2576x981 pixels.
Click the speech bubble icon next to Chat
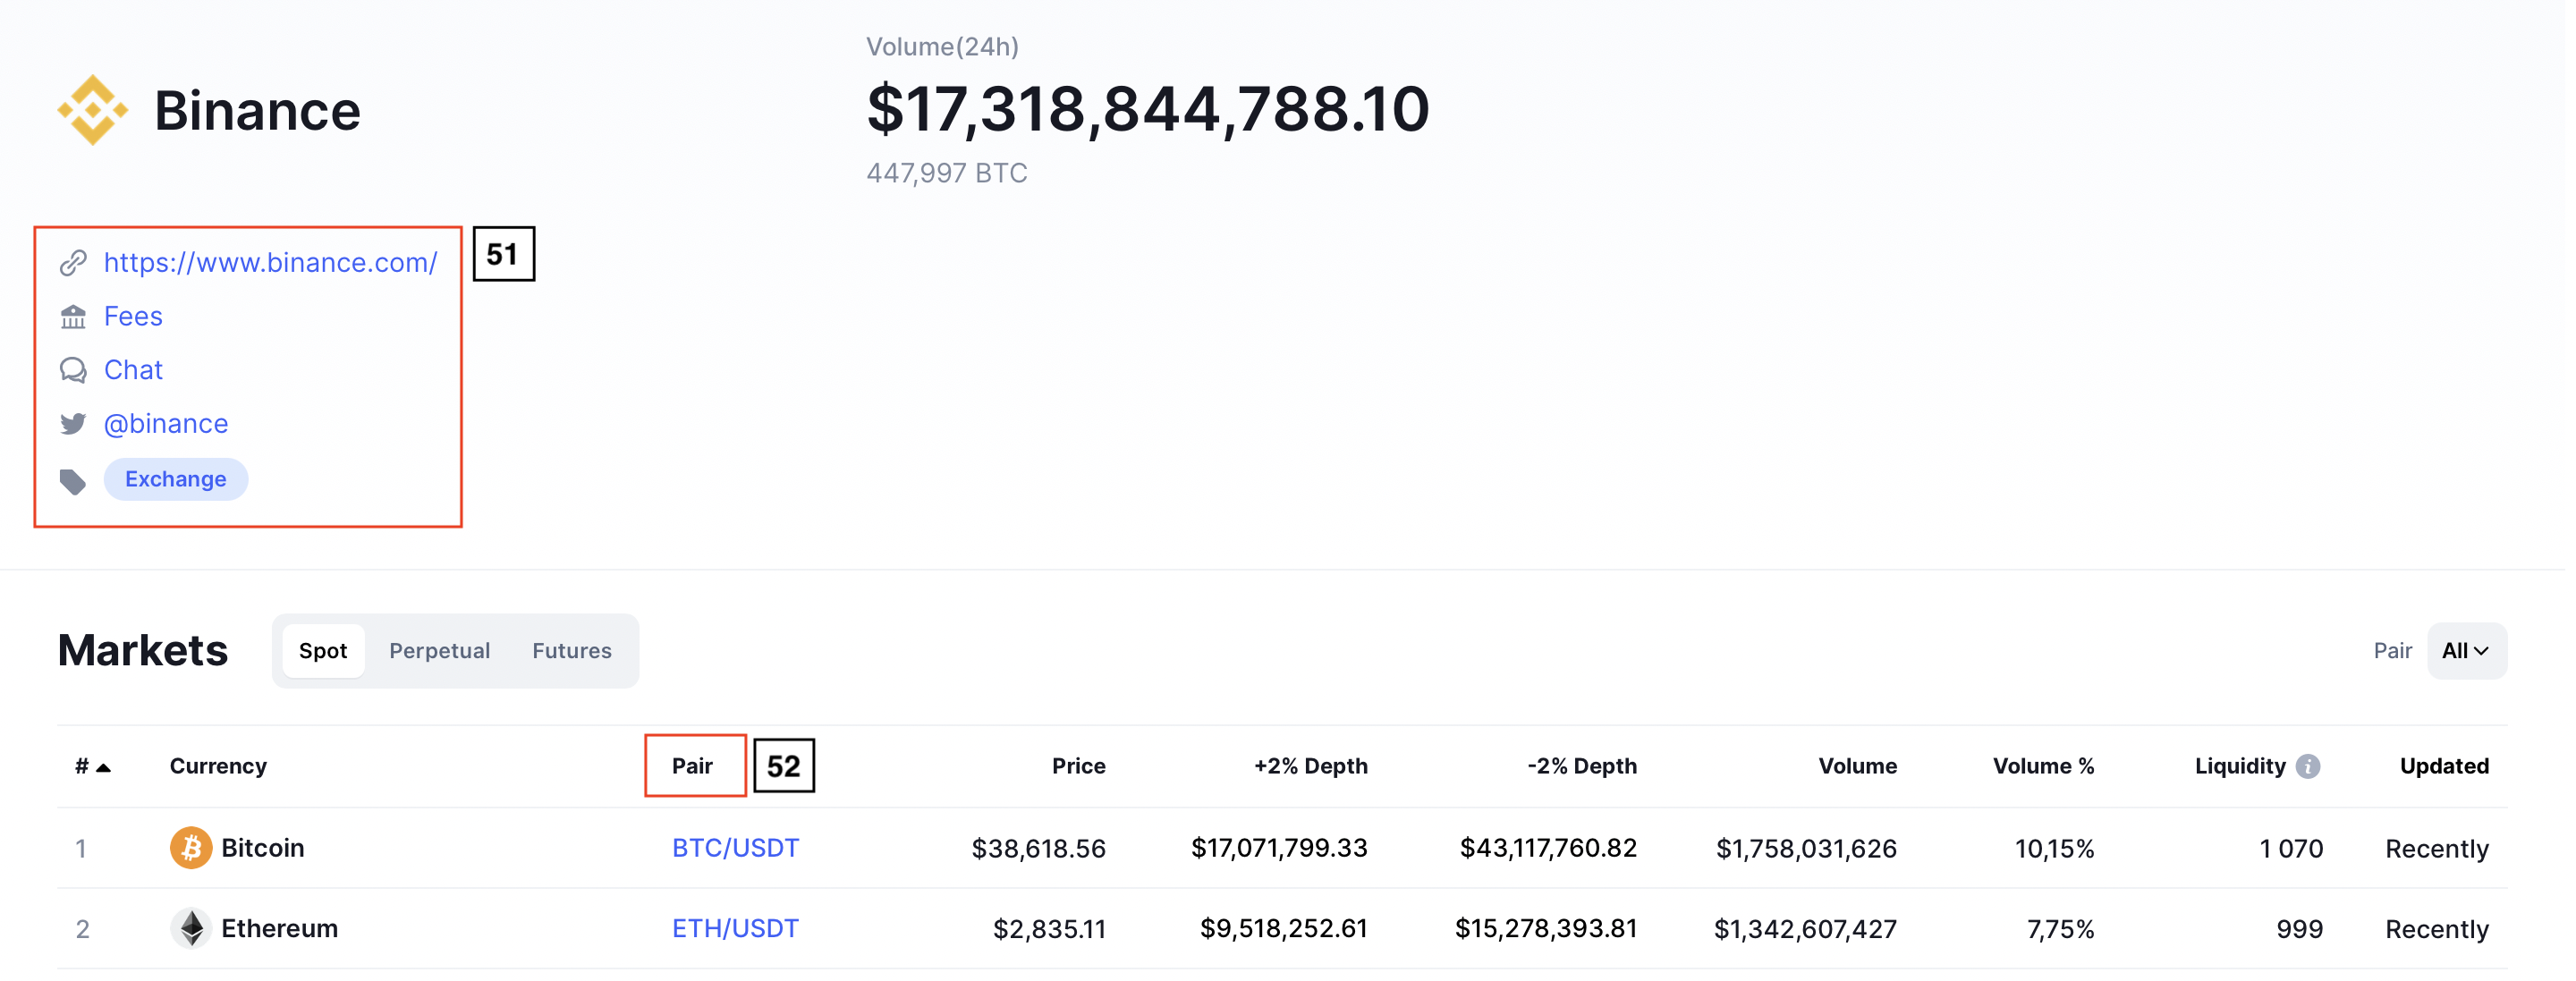tap(73, 371)
